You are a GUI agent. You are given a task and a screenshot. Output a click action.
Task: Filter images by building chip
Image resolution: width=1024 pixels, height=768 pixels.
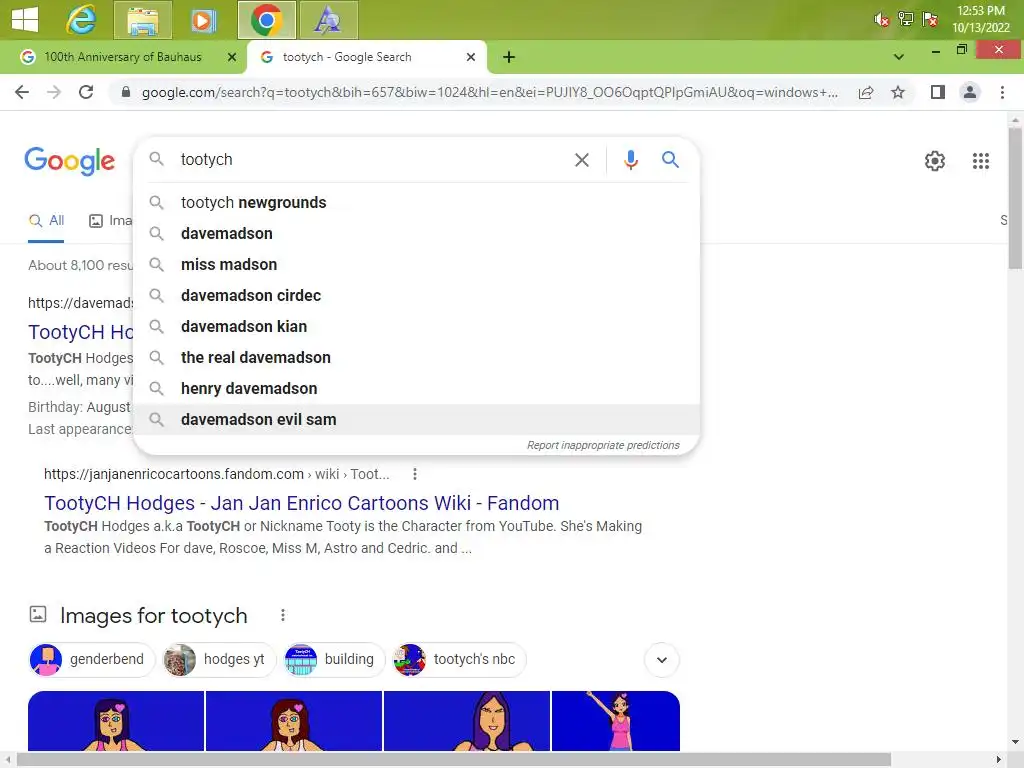(x=334, y=660)
